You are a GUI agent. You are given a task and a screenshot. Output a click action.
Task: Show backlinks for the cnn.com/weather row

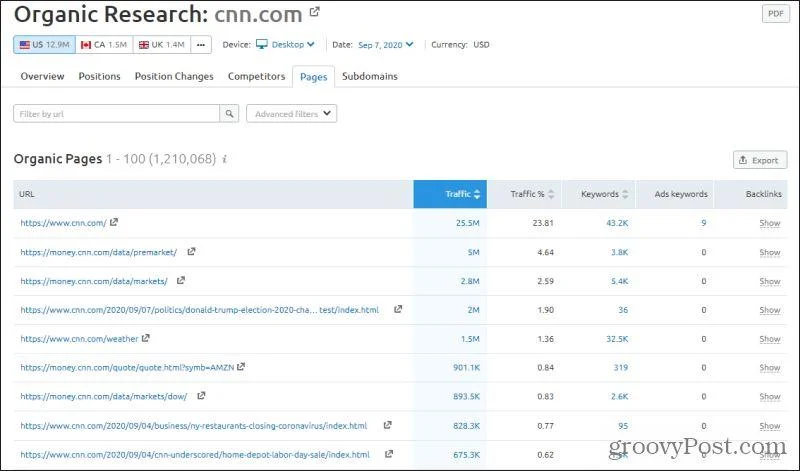[x=769, y=339]
